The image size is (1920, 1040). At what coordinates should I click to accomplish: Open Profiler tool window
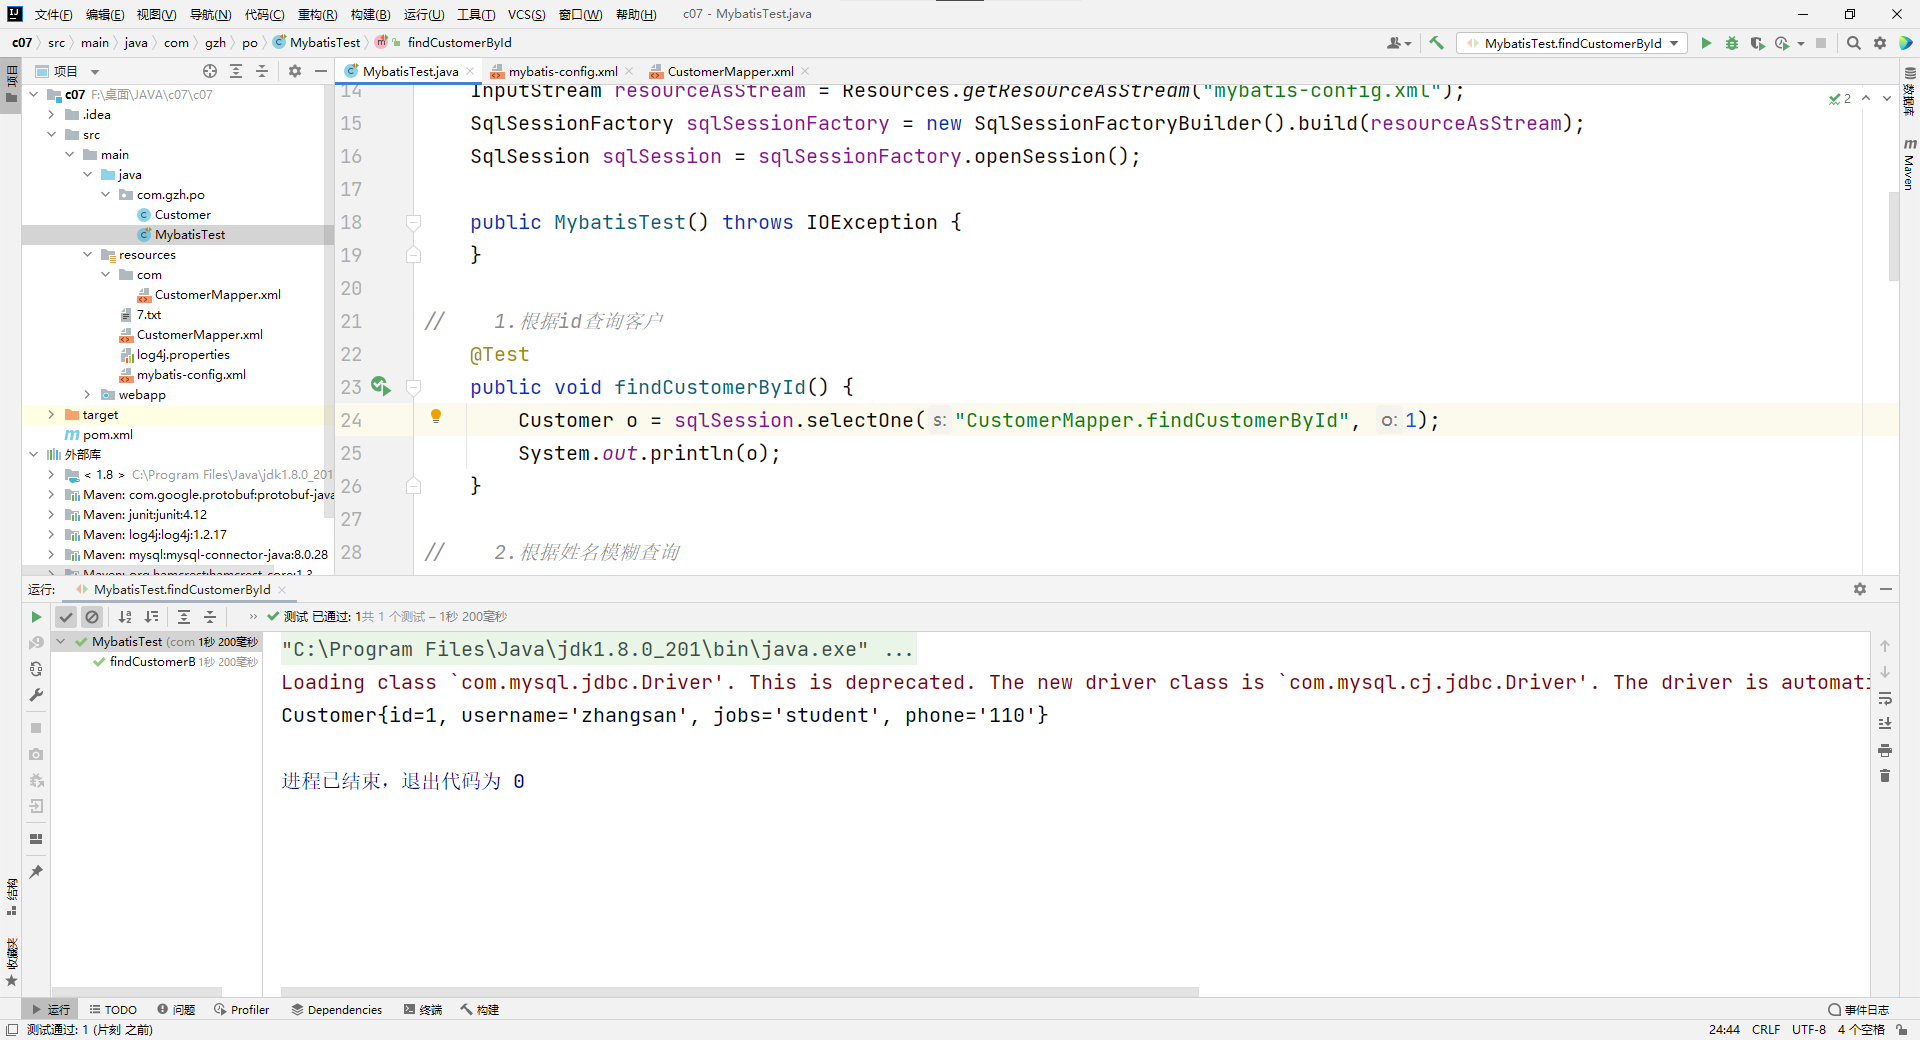point(241,1009)
